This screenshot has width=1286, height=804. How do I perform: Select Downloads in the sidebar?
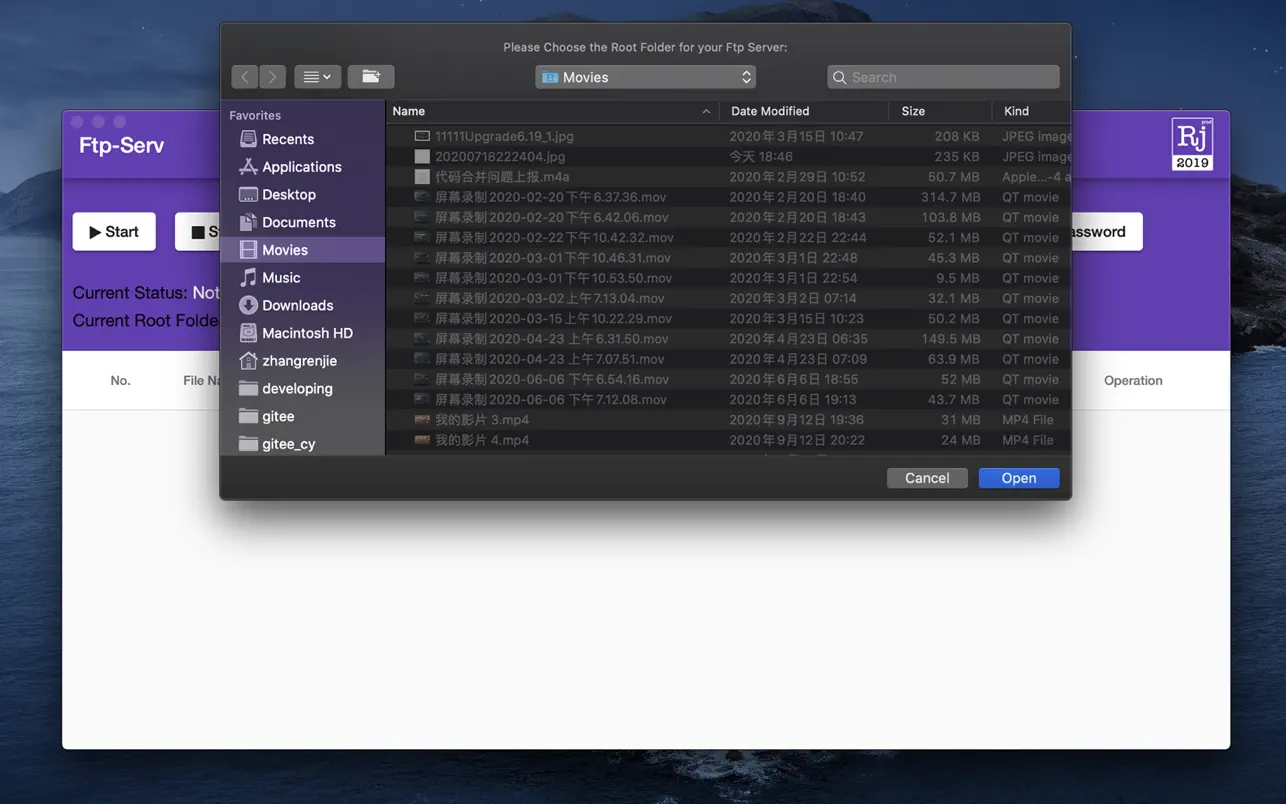[297, 305]
